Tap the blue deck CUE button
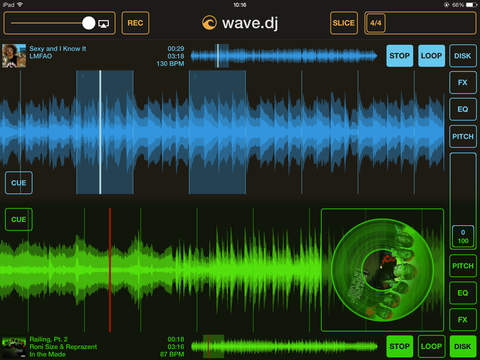This screenshot has width=480, height=360. coord(19,183)
